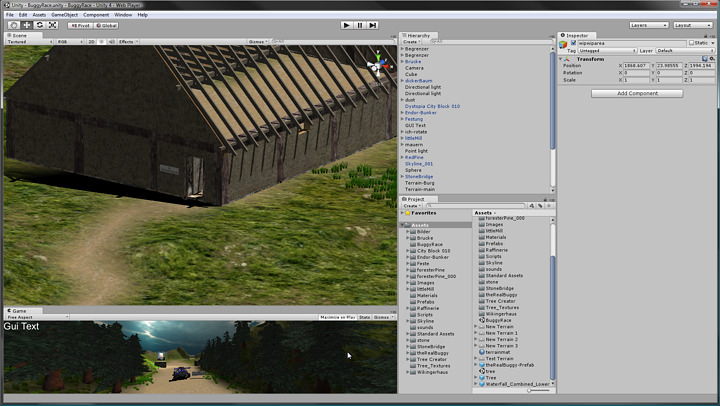This screenshot has width=720, height=406.
Task: Open the Component menu
Action: [x=96, y=15]
